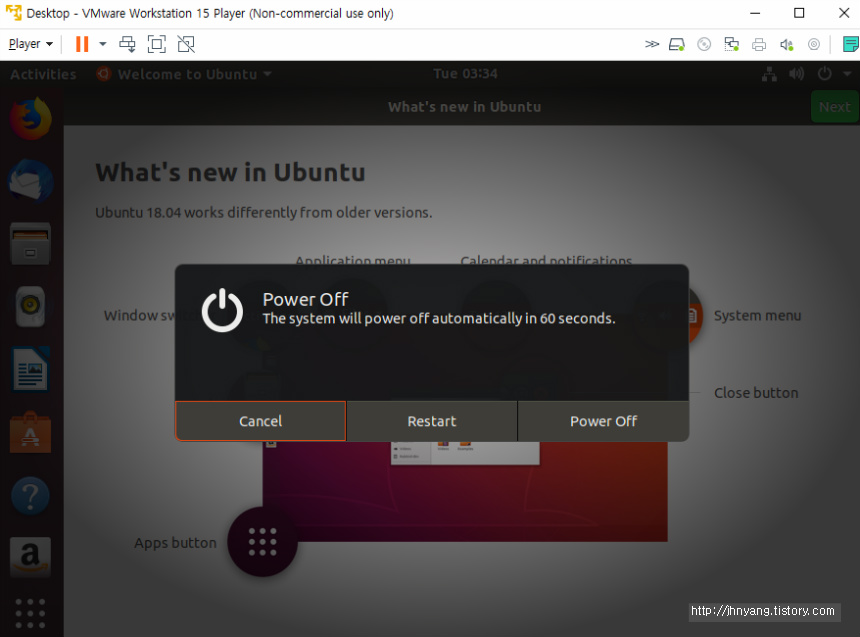Expand the VMware devices chevron arrows
The image size is (860, 637).
652,44
